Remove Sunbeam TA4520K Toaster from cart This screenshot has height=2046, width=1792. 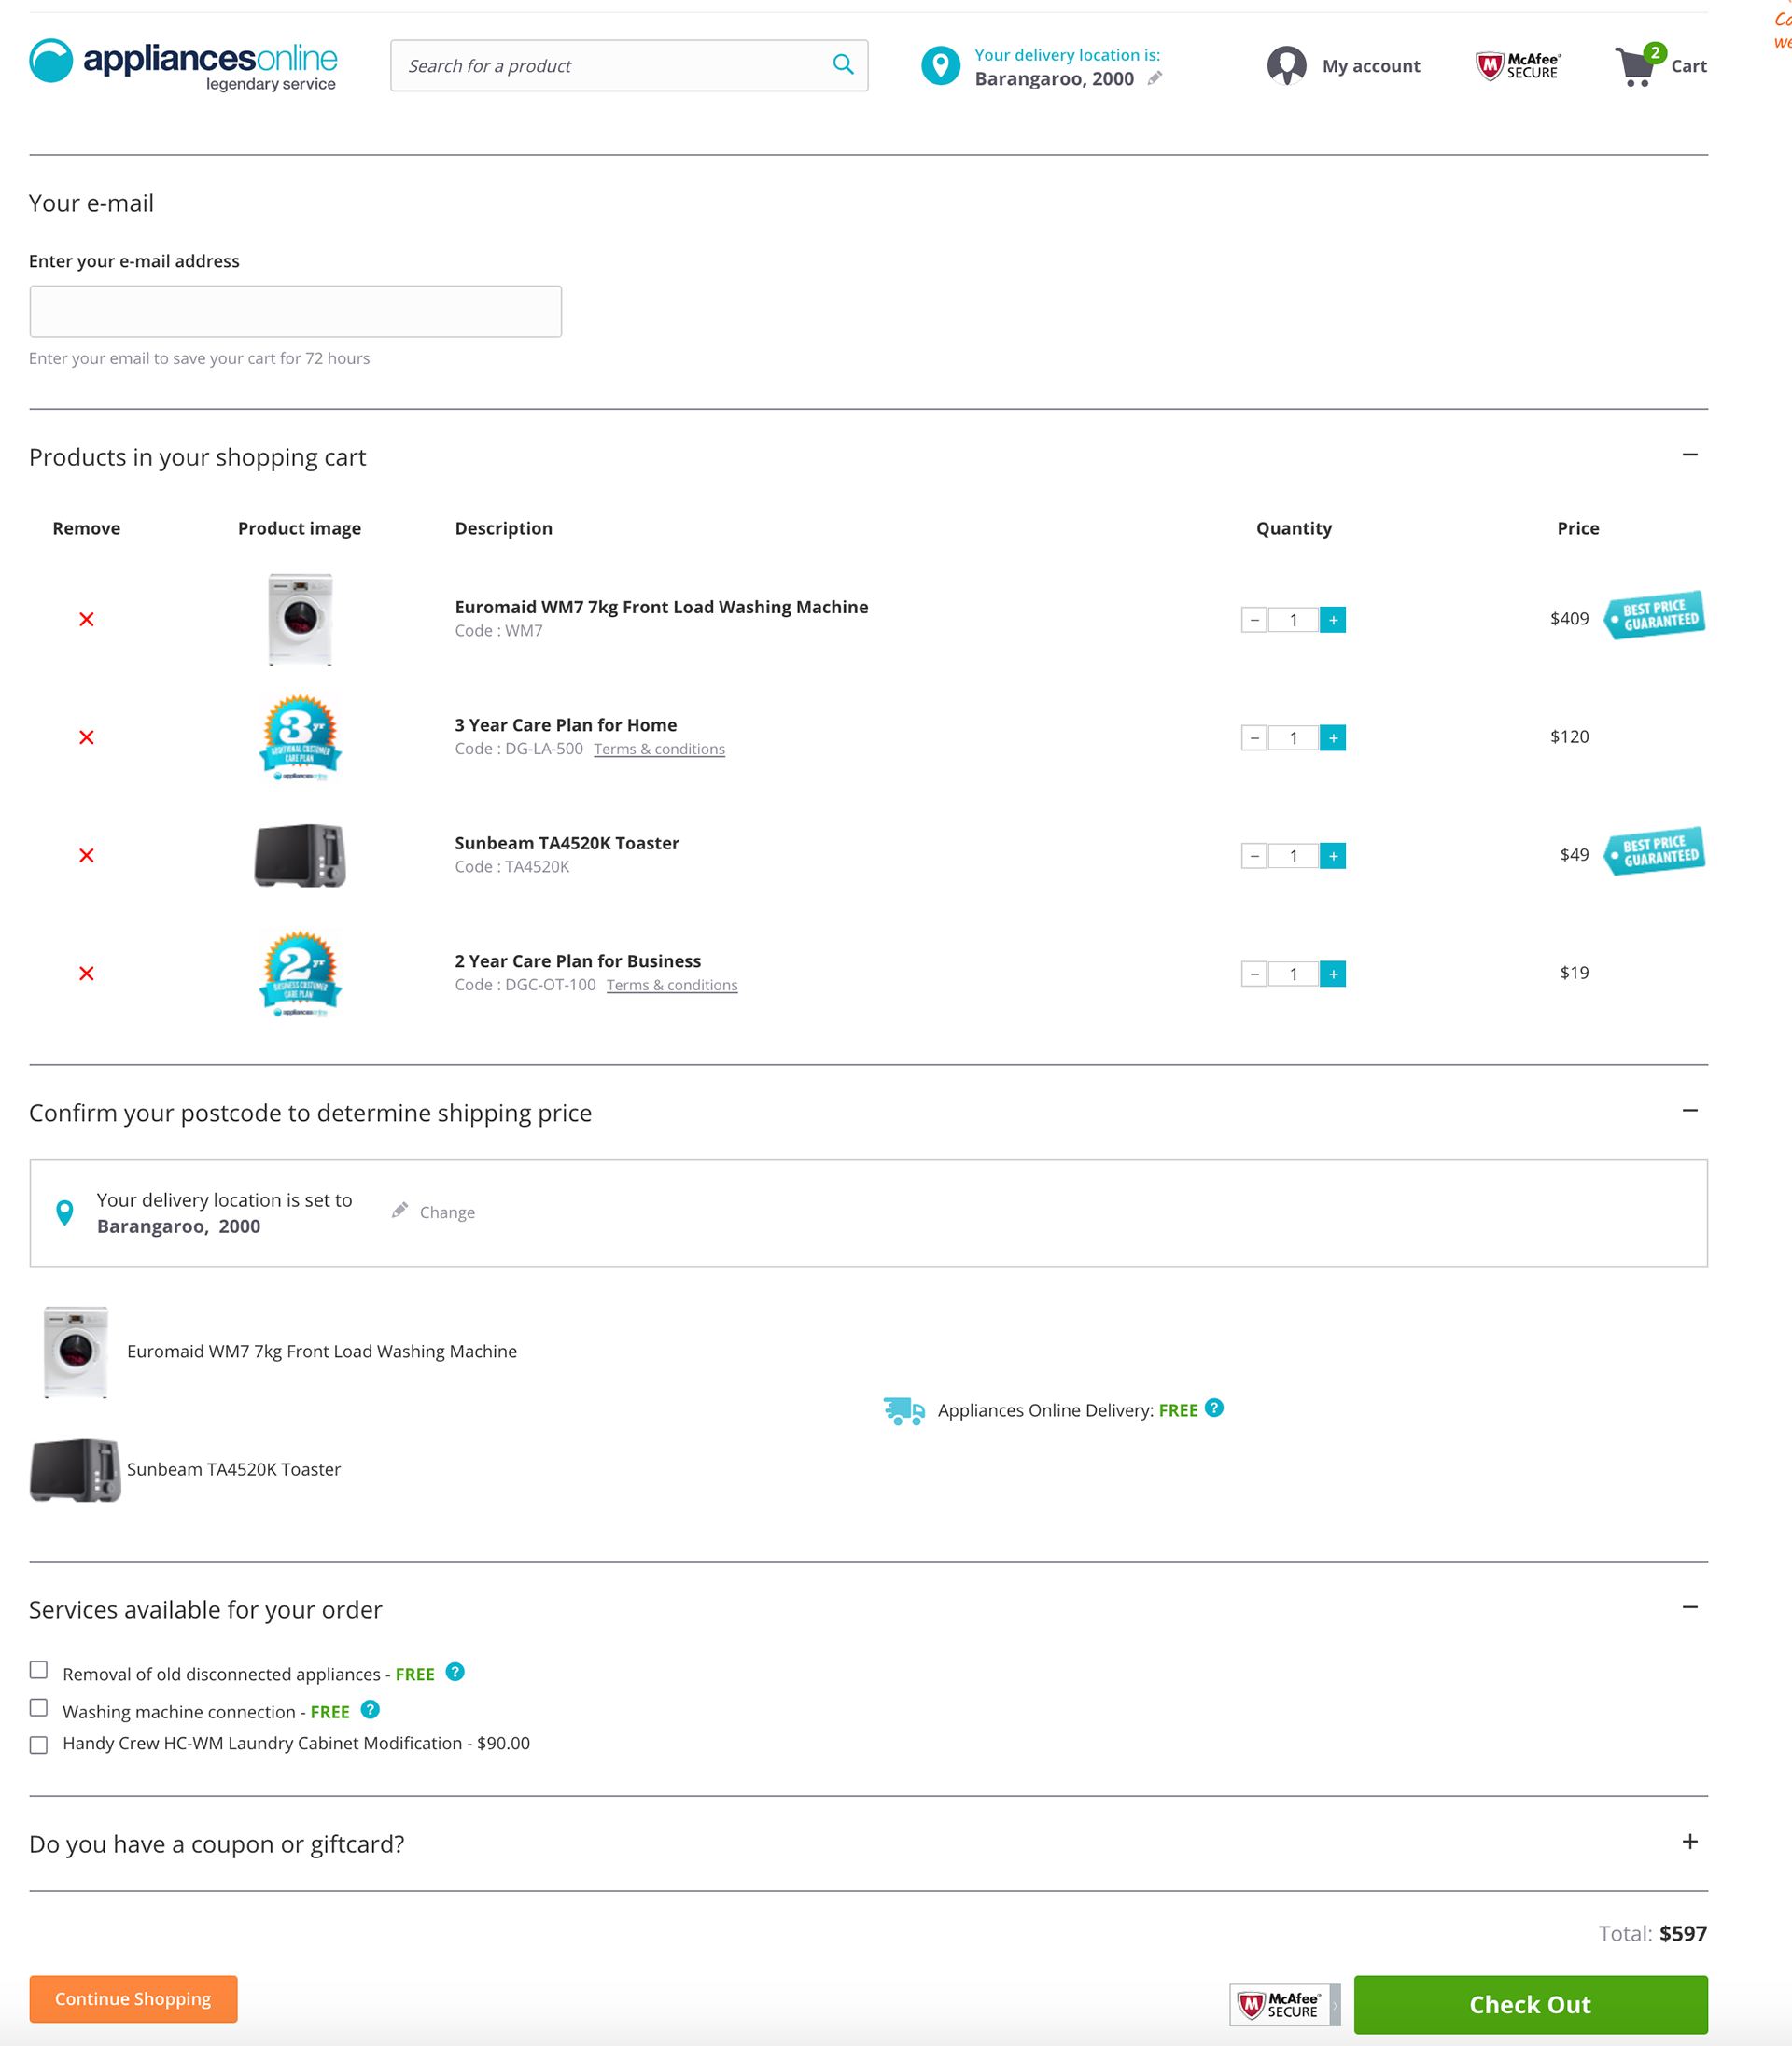(87, 856)
